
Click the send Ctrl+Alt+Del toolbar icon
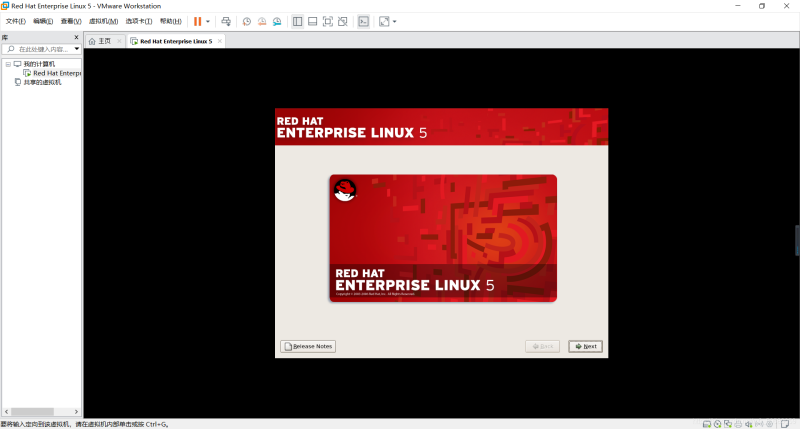[x=226, y=21]
